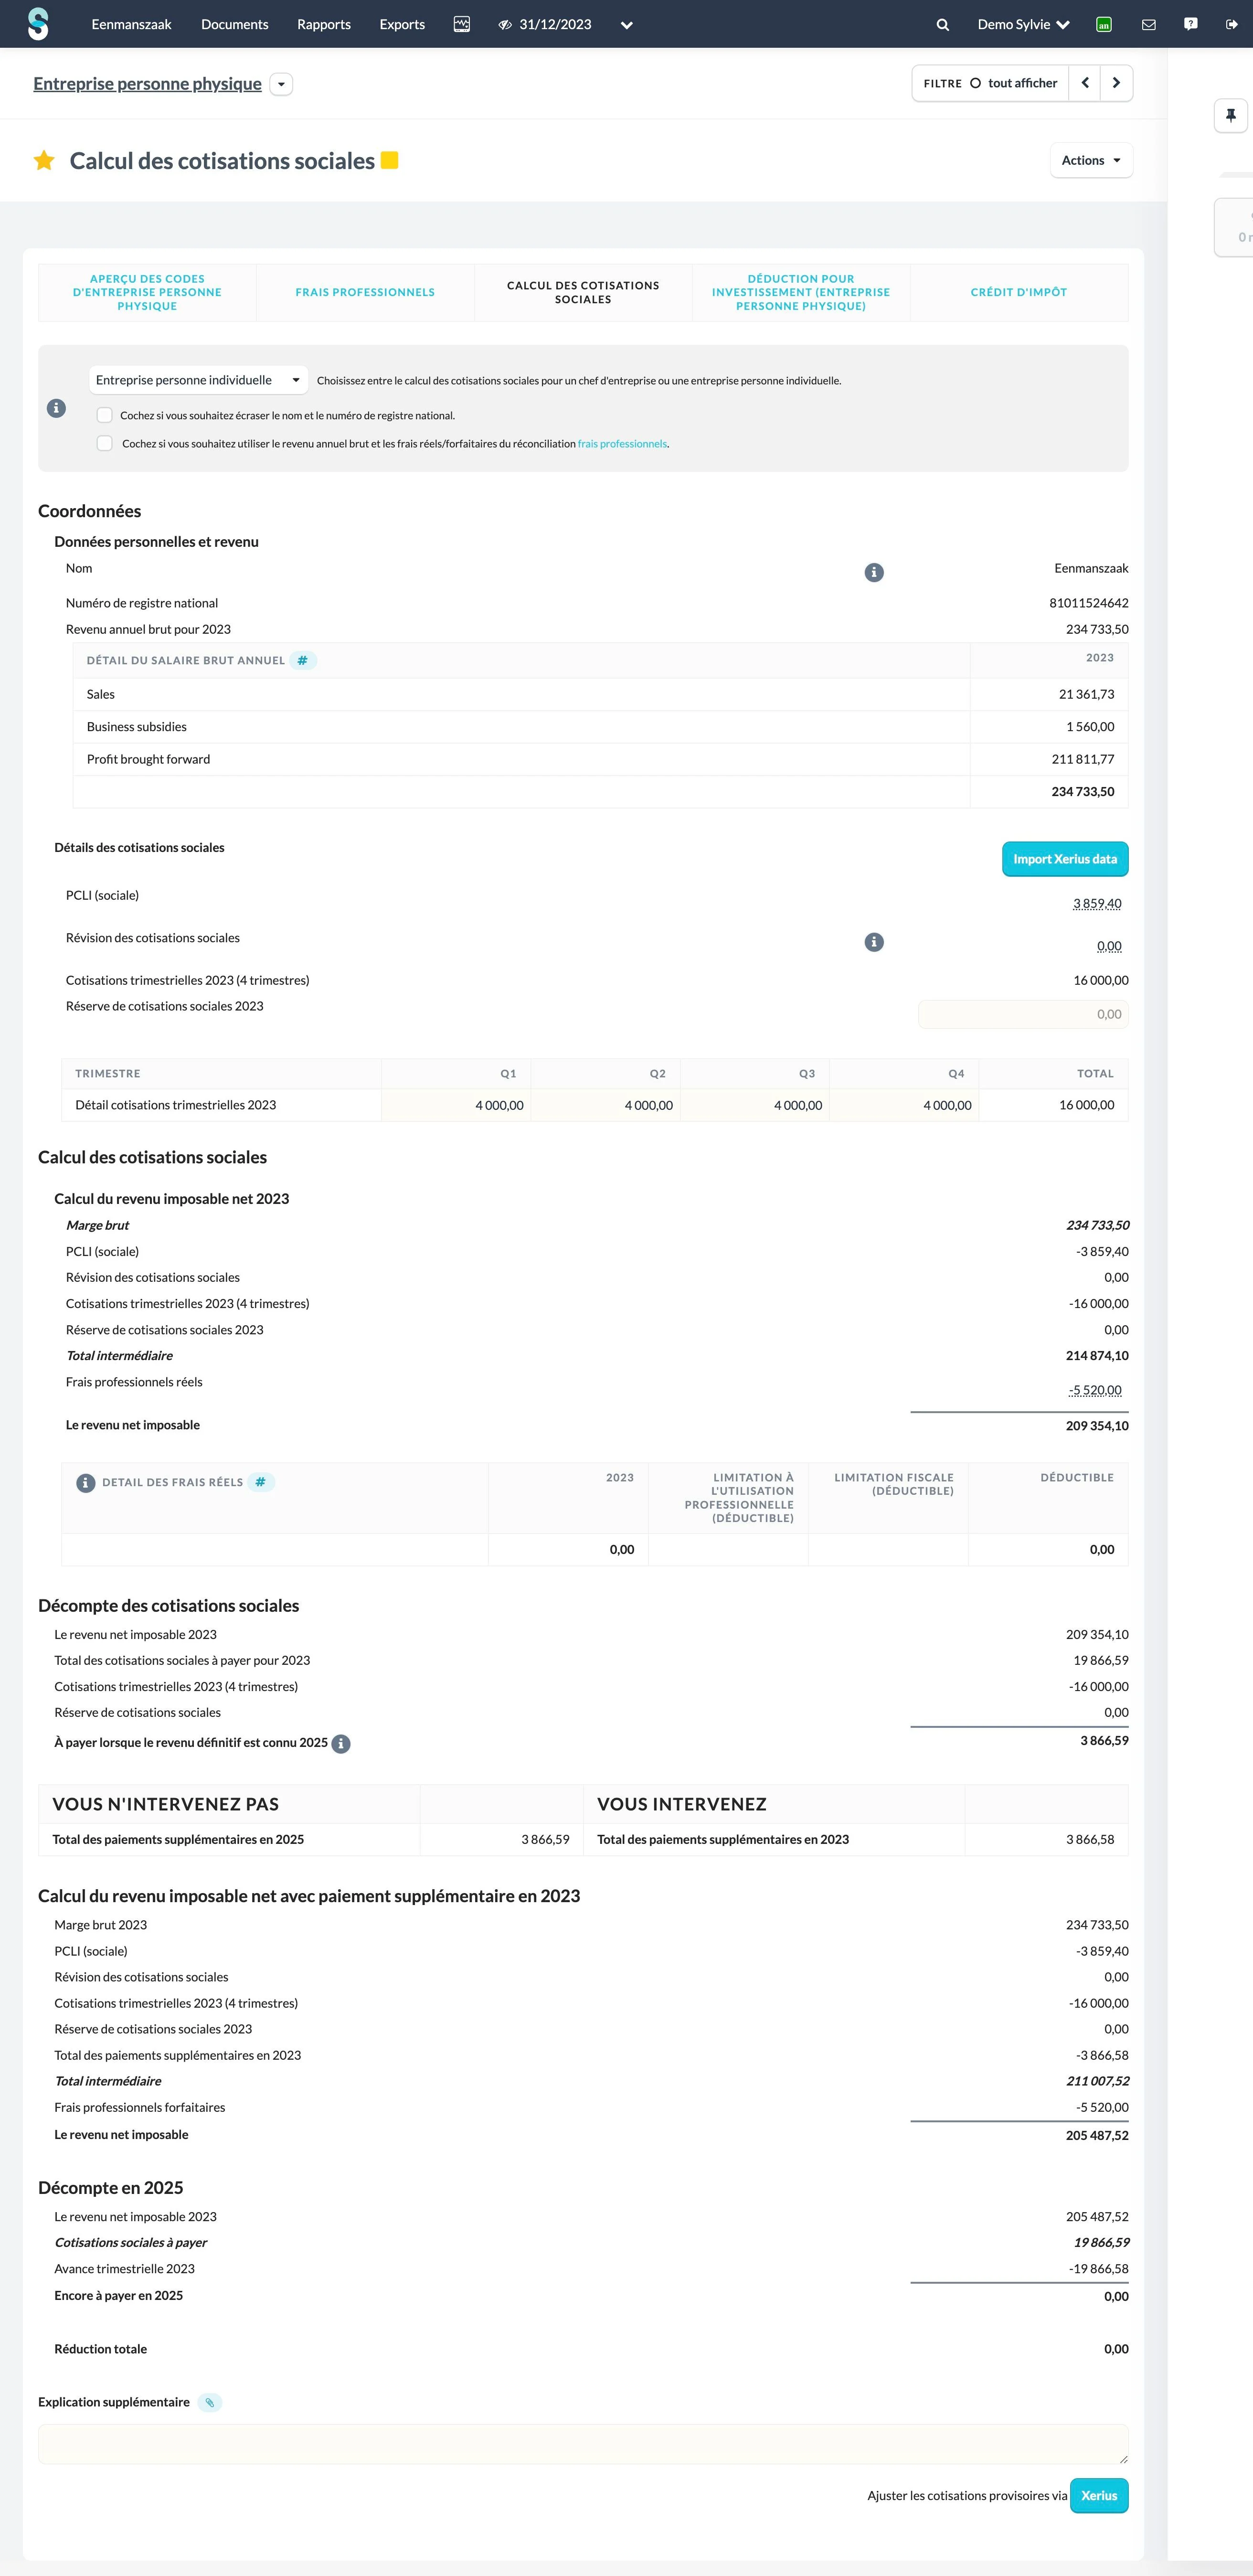Click the Xerius button at bottom
Screen dimensions: 1253x2576
(x=1099, y=2496)
